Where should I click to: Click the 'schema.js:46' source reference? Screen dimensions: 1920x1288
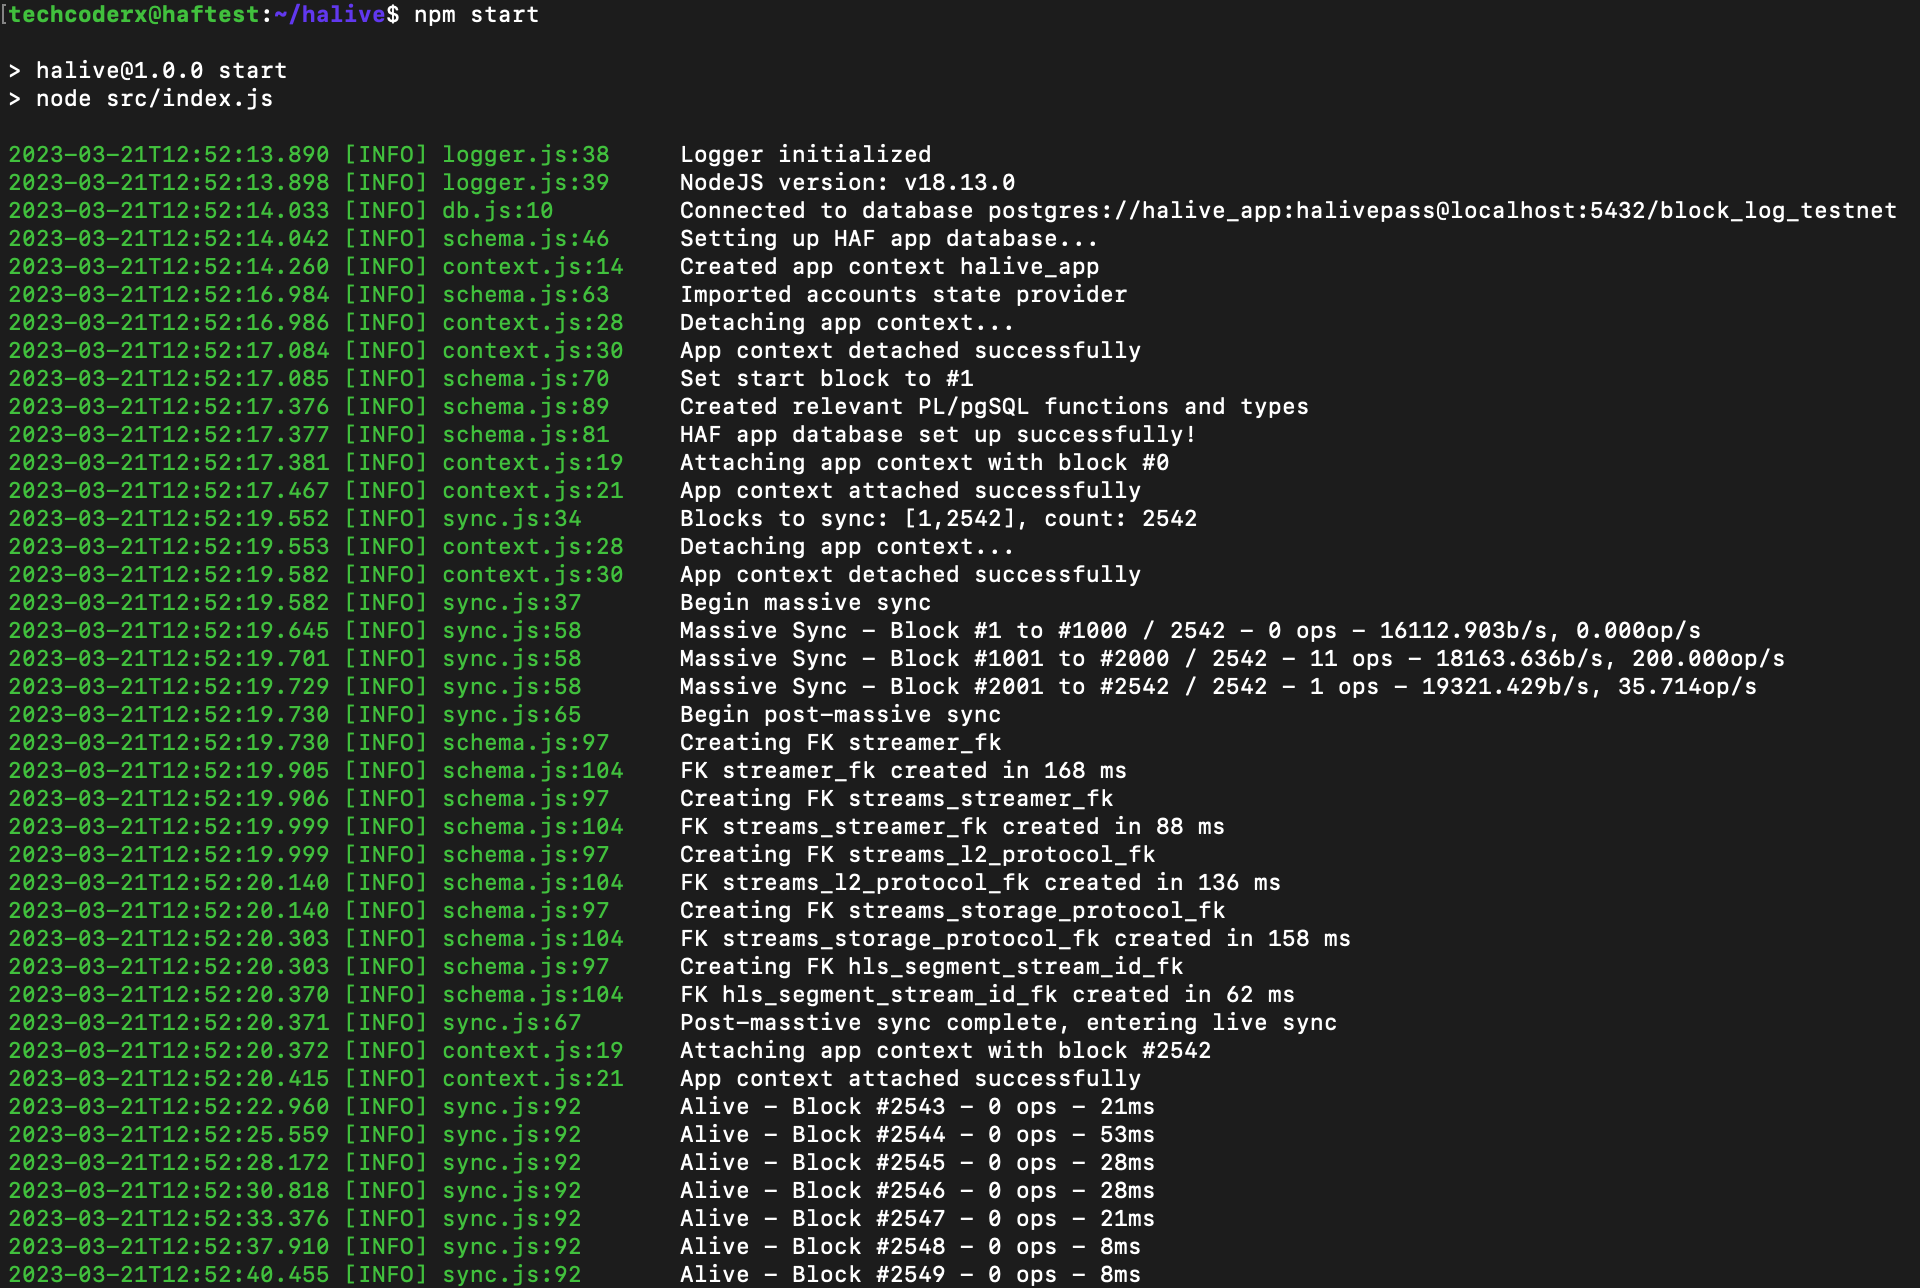tap(526, 239)
